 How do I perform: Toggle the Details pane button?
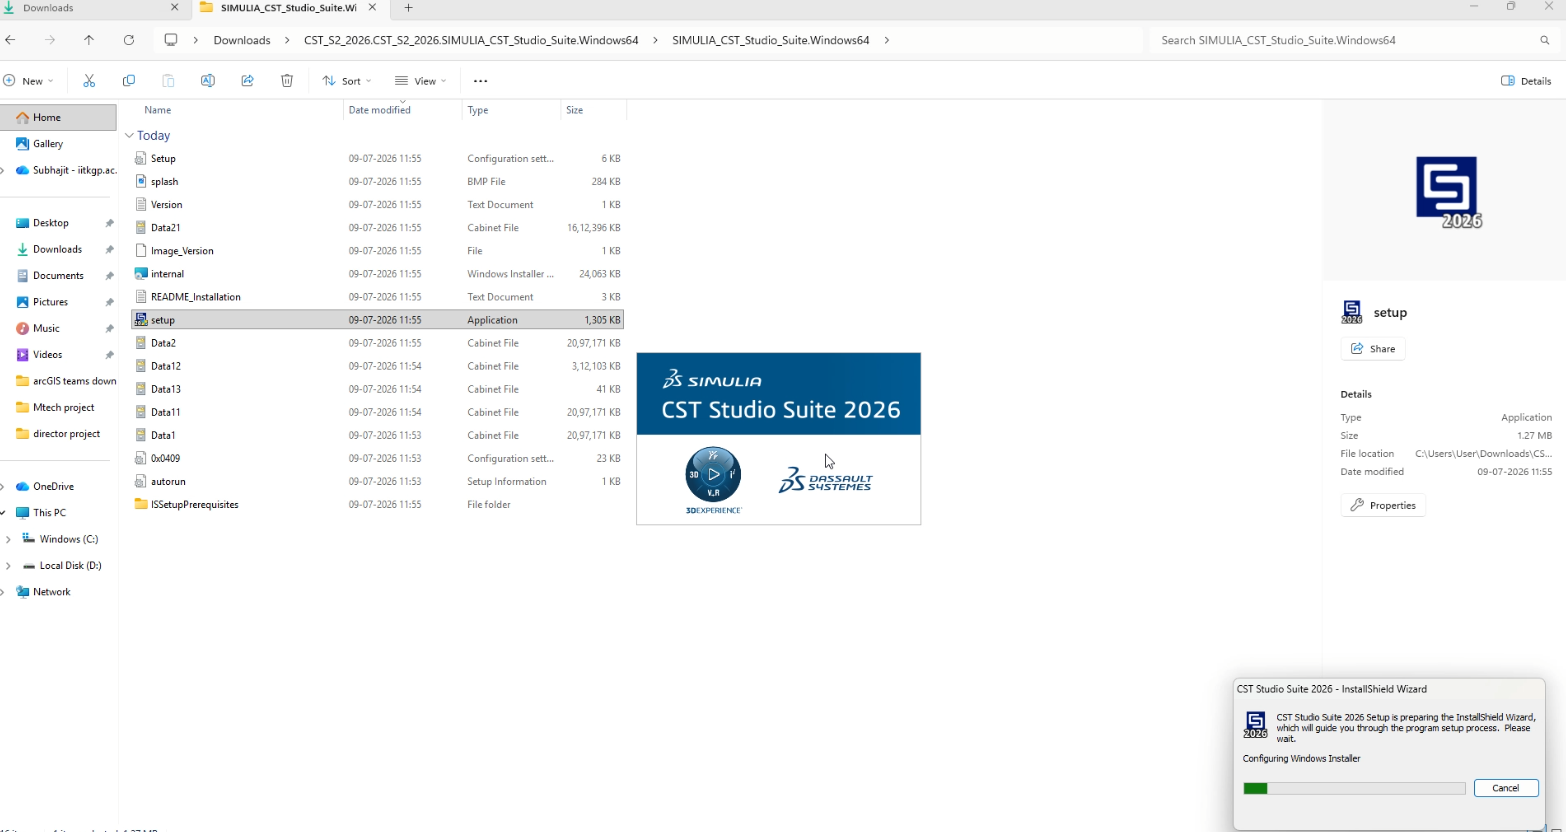click(x=1526, y=81)
